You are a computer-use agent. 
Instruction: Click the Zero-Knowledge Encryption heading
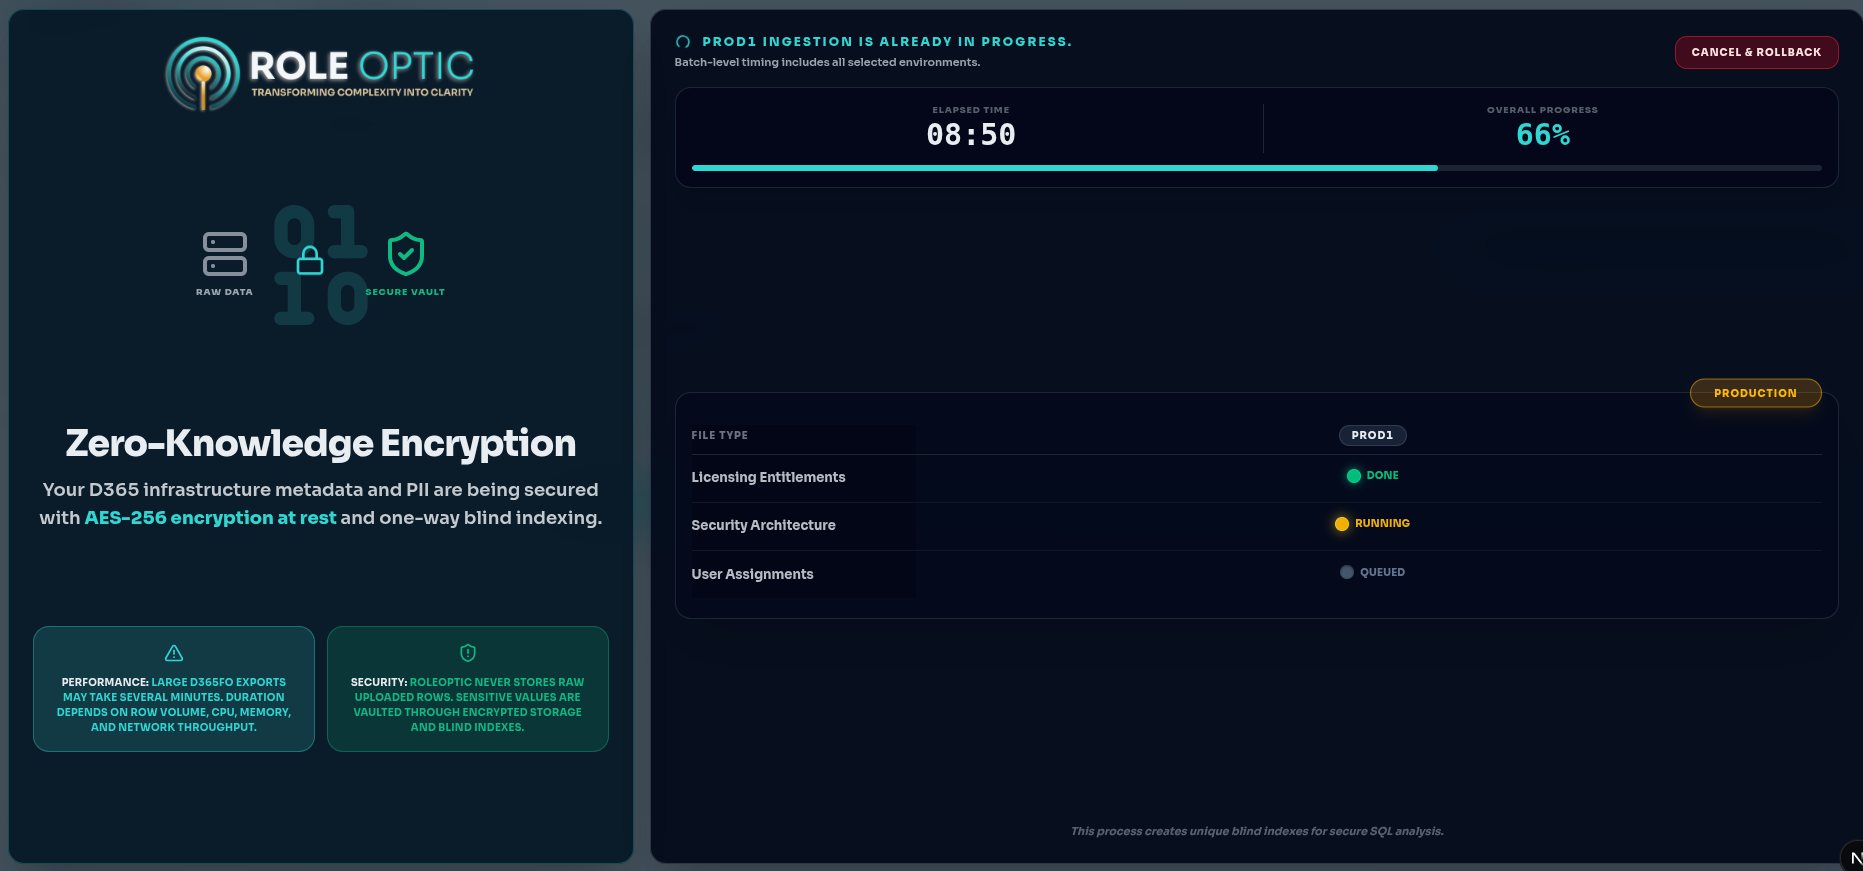pyautogui.click(x=321, y=443)
